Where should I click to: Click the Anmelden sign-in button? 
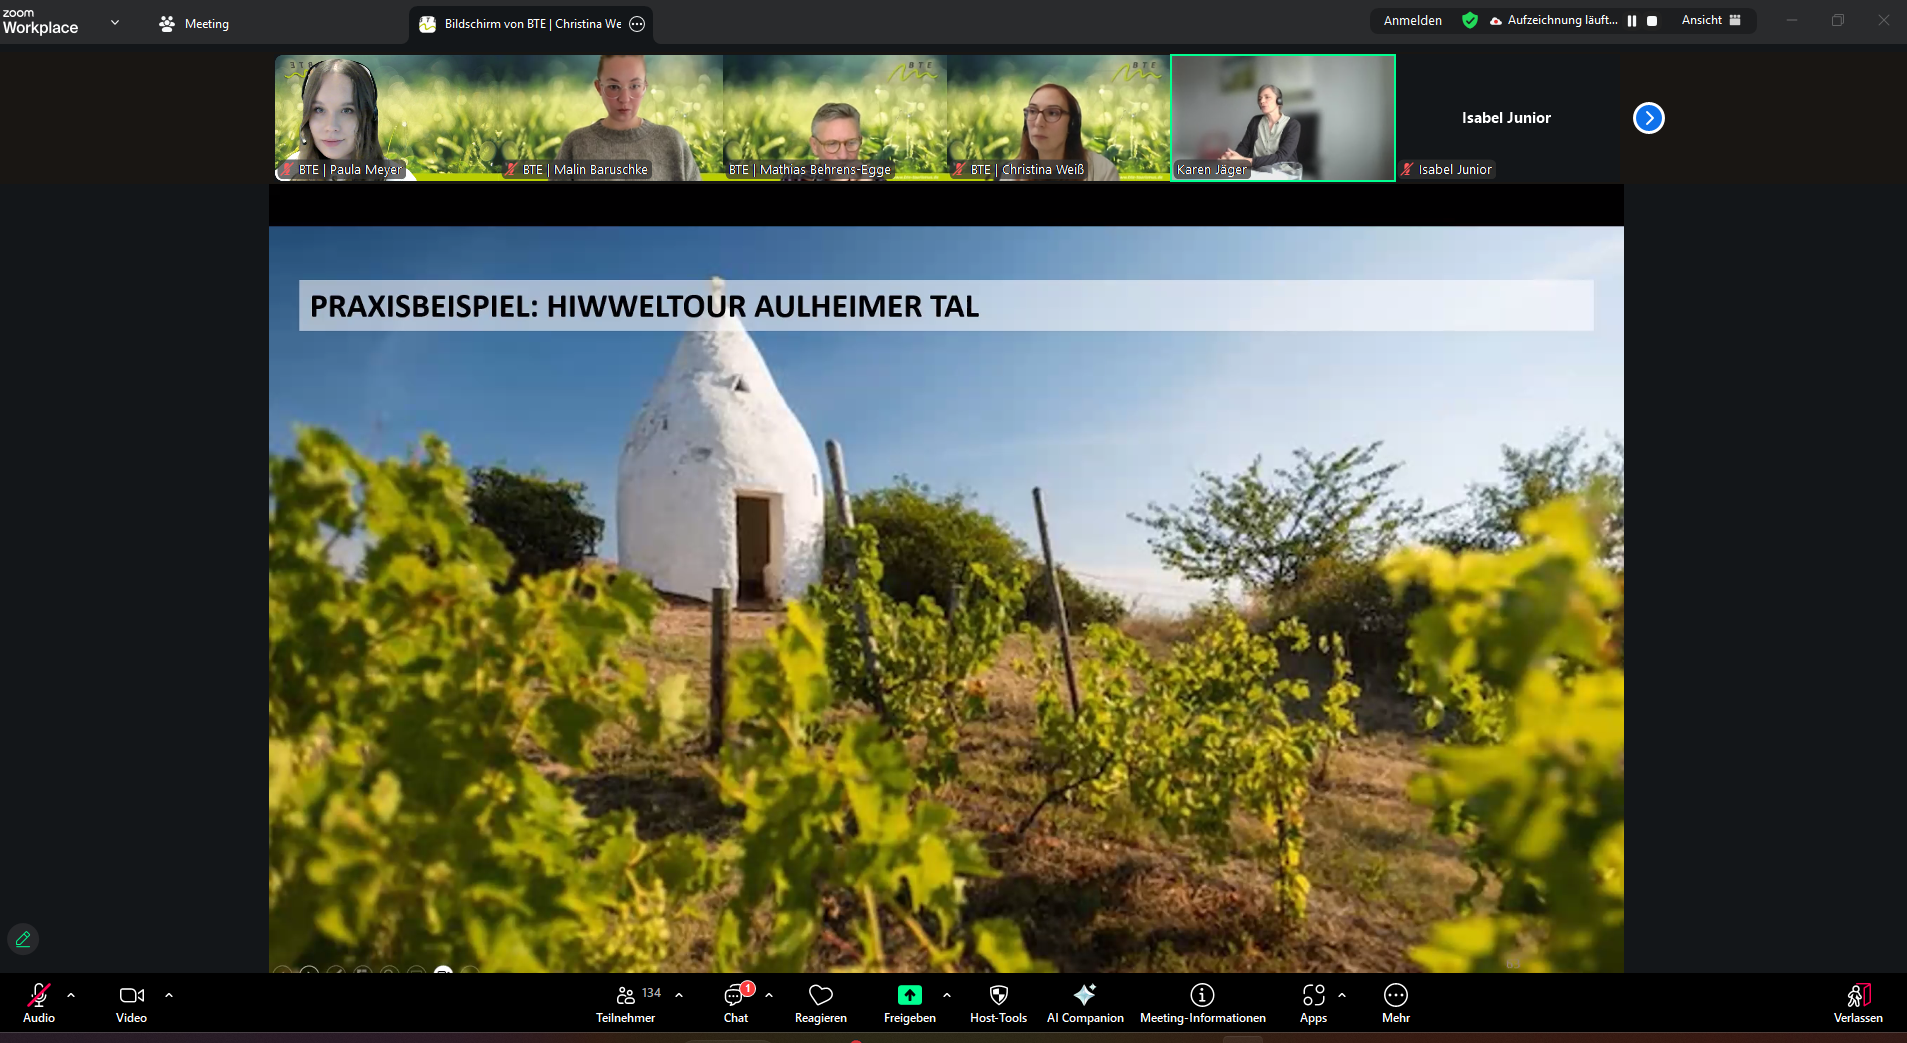[x=1412, y=20]
